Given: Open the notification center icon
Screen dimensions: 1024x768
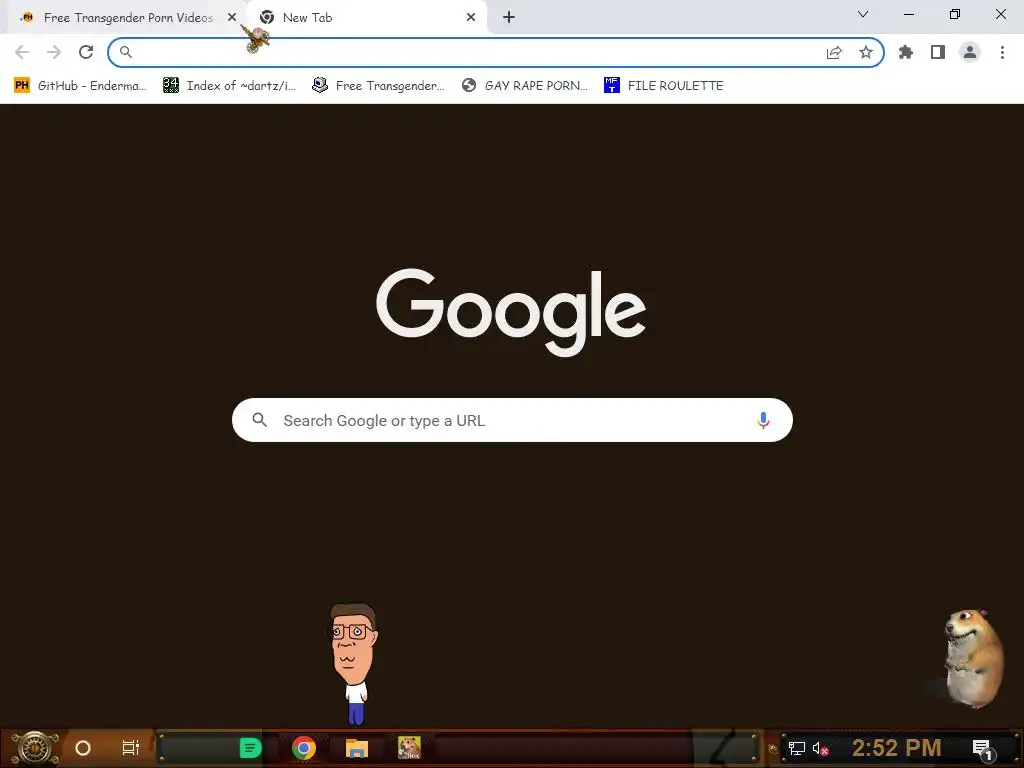Looking at the screenshot, I should (982, 749).
